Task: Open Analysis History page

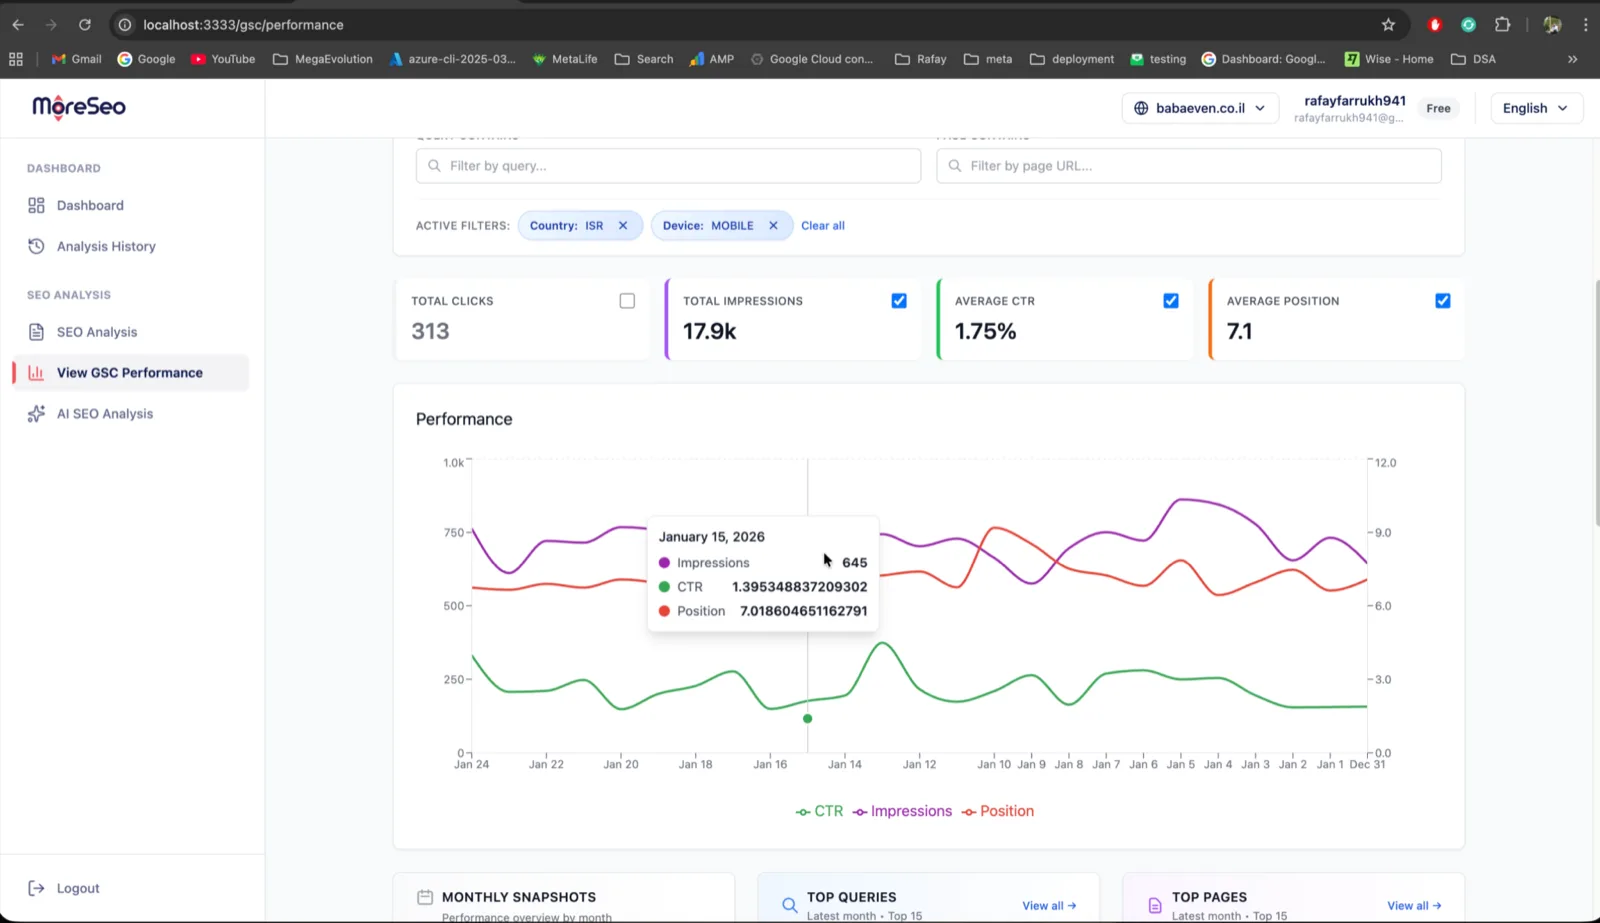Action: [106, 246]
